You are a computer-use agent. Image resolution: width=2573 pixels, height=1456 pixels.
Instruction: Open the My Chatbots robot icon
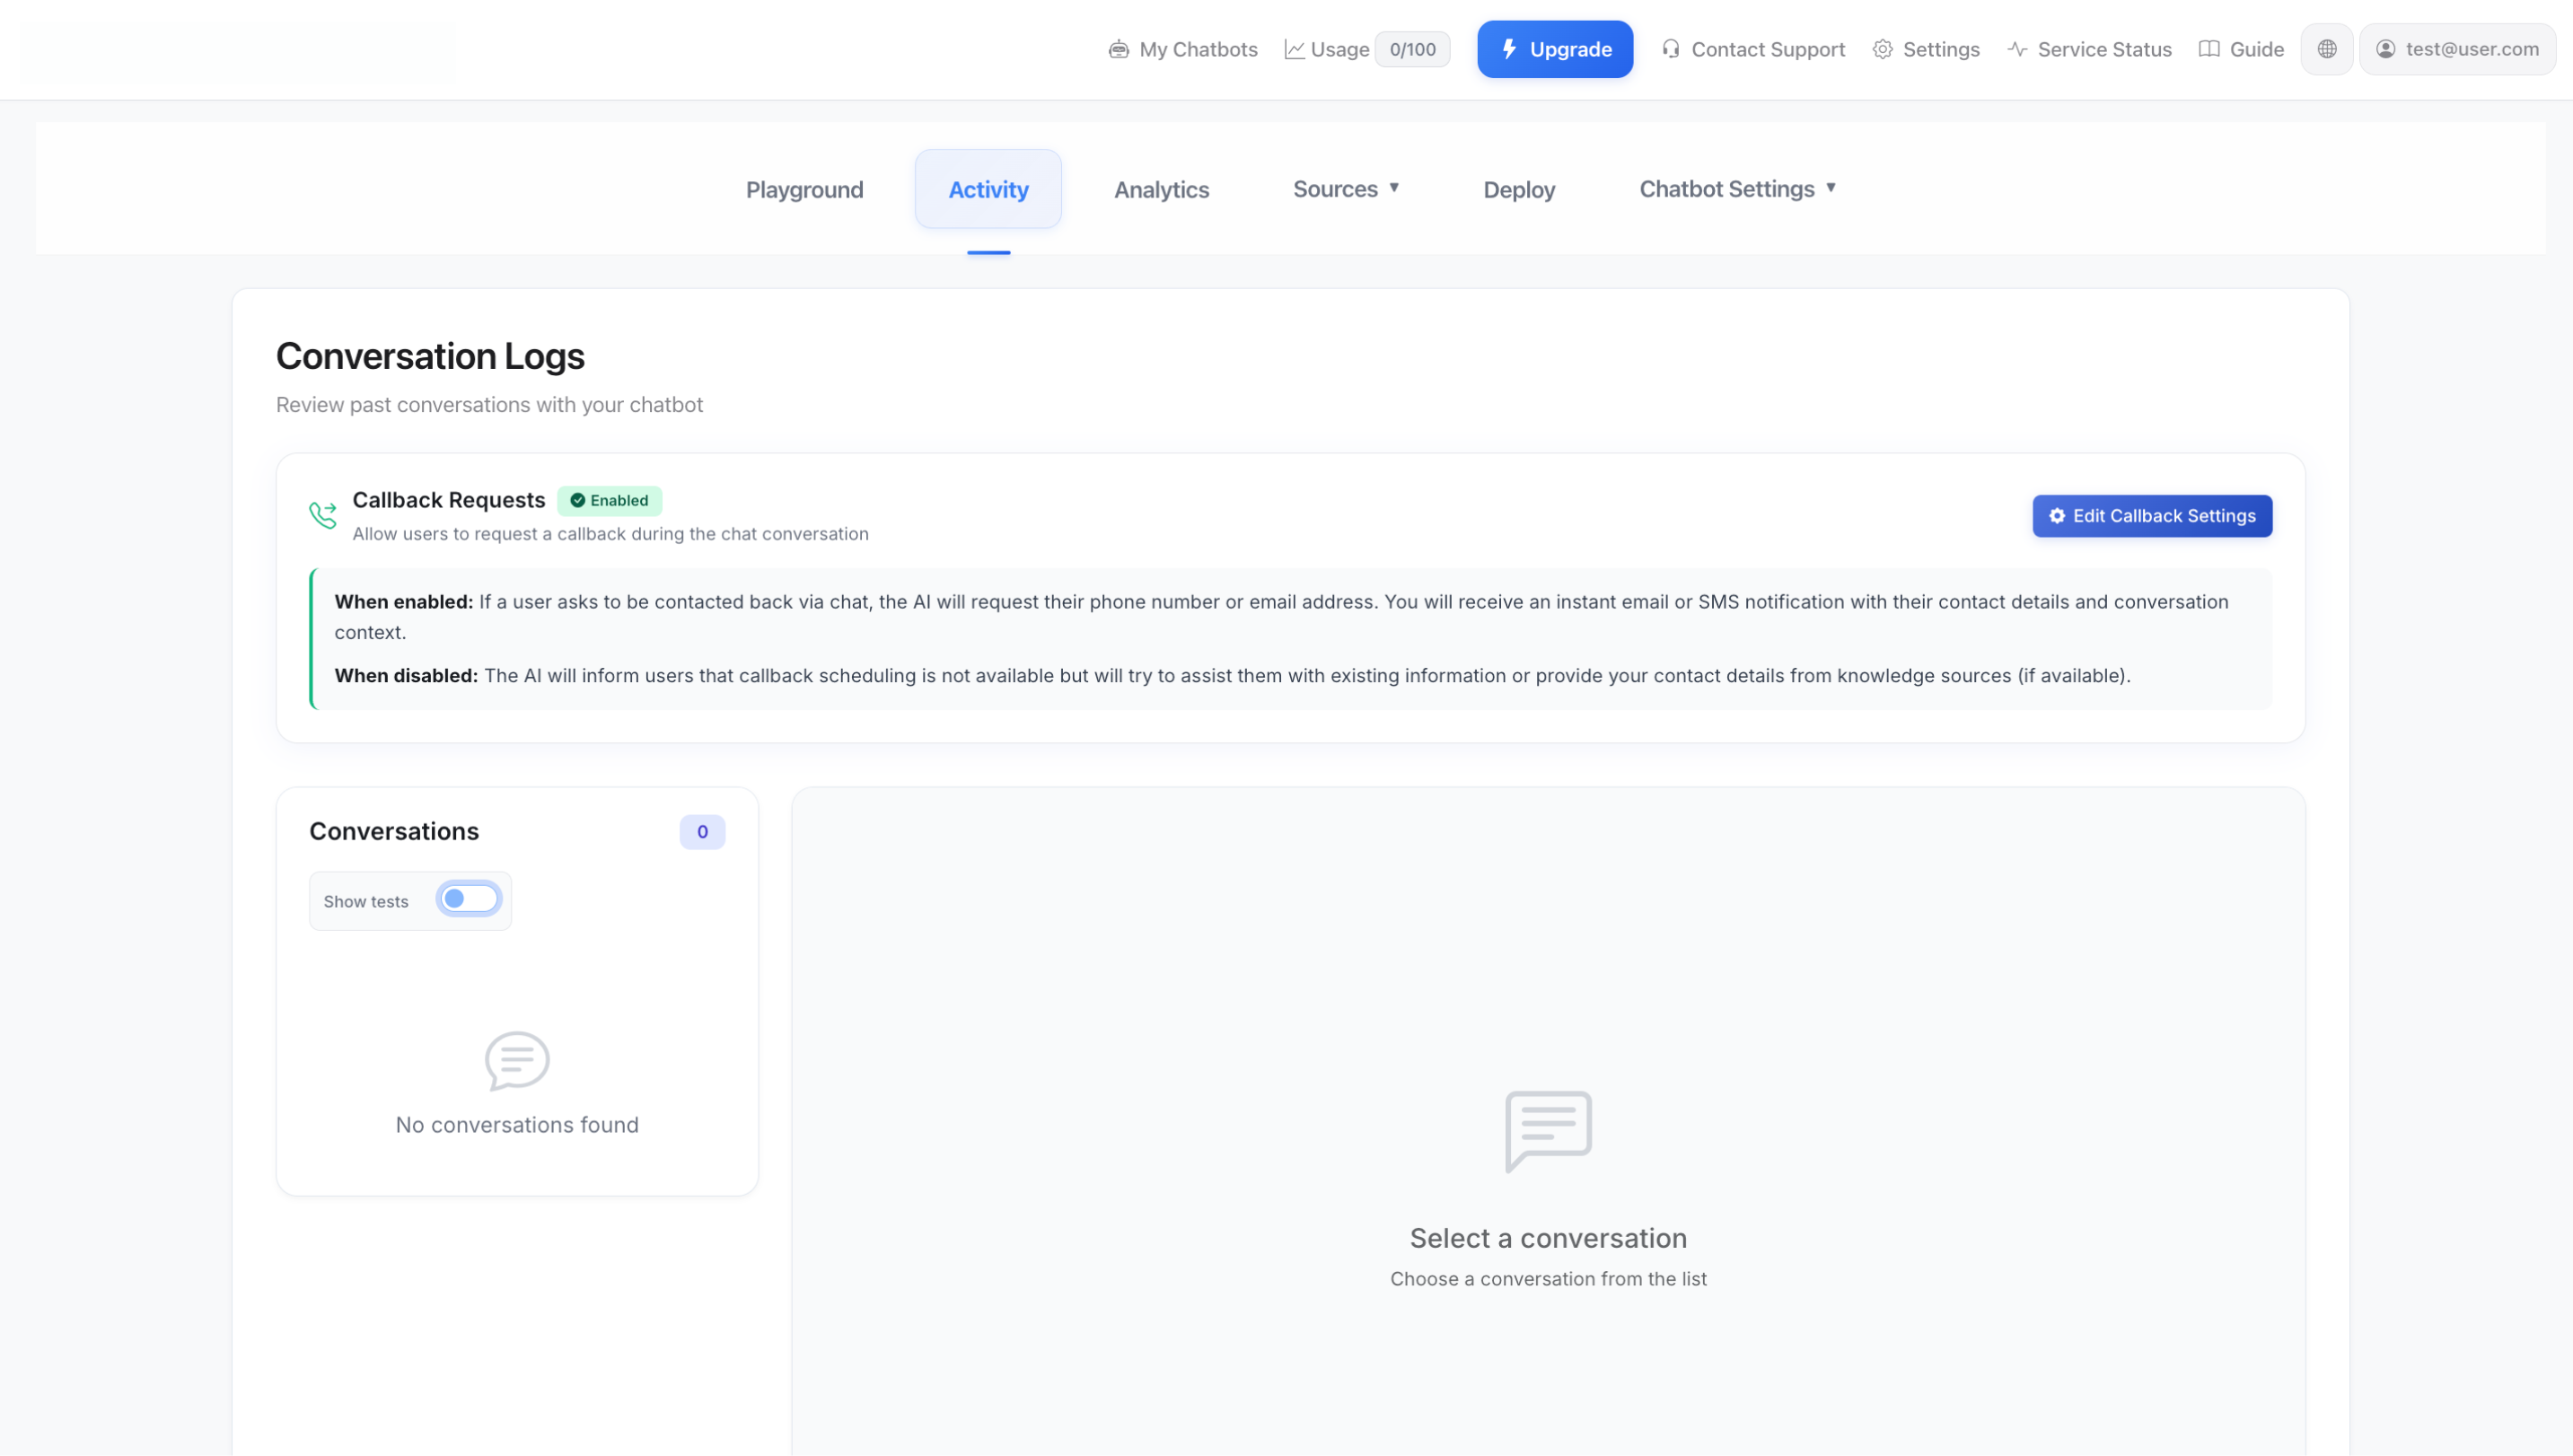point(1119,48)
